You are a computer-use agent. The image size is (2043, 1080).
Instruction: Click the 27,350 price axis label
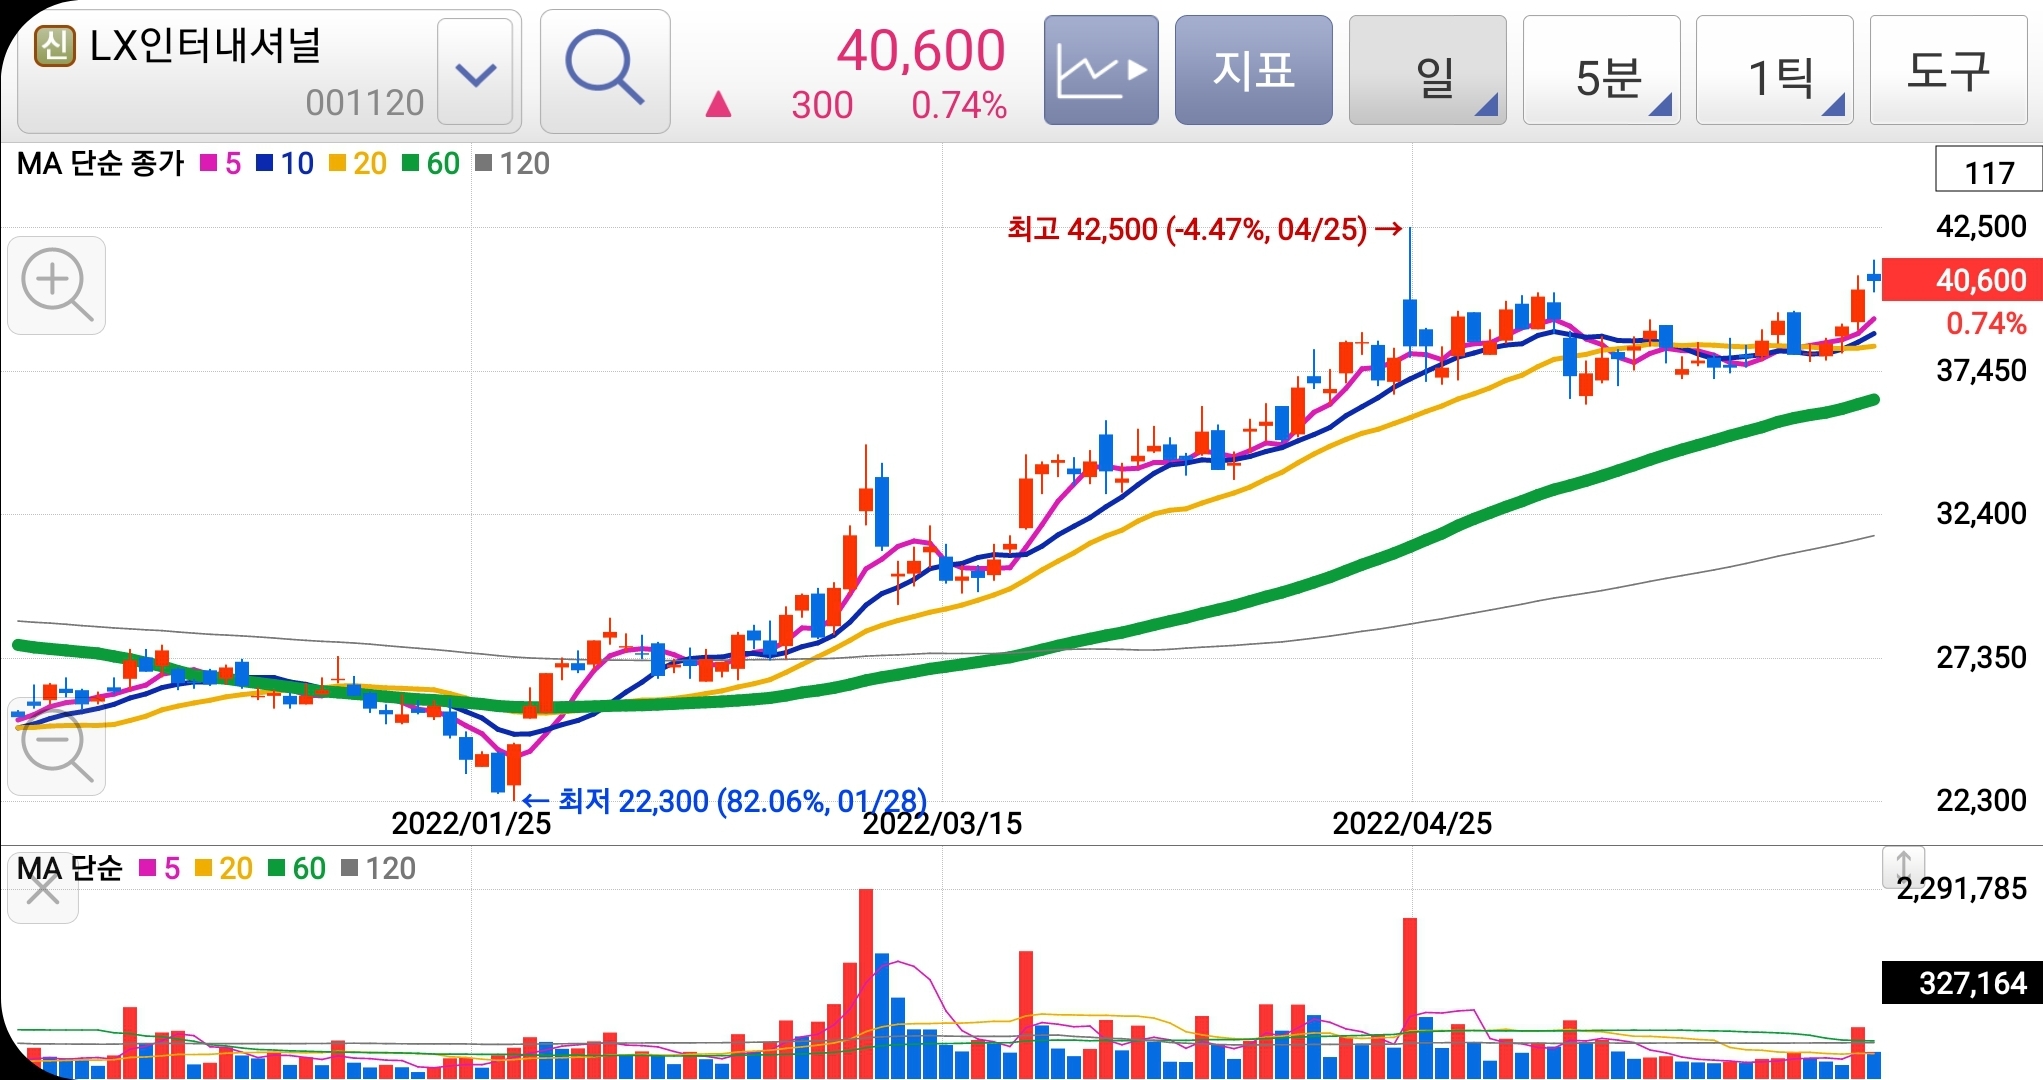pos(1981,658)
